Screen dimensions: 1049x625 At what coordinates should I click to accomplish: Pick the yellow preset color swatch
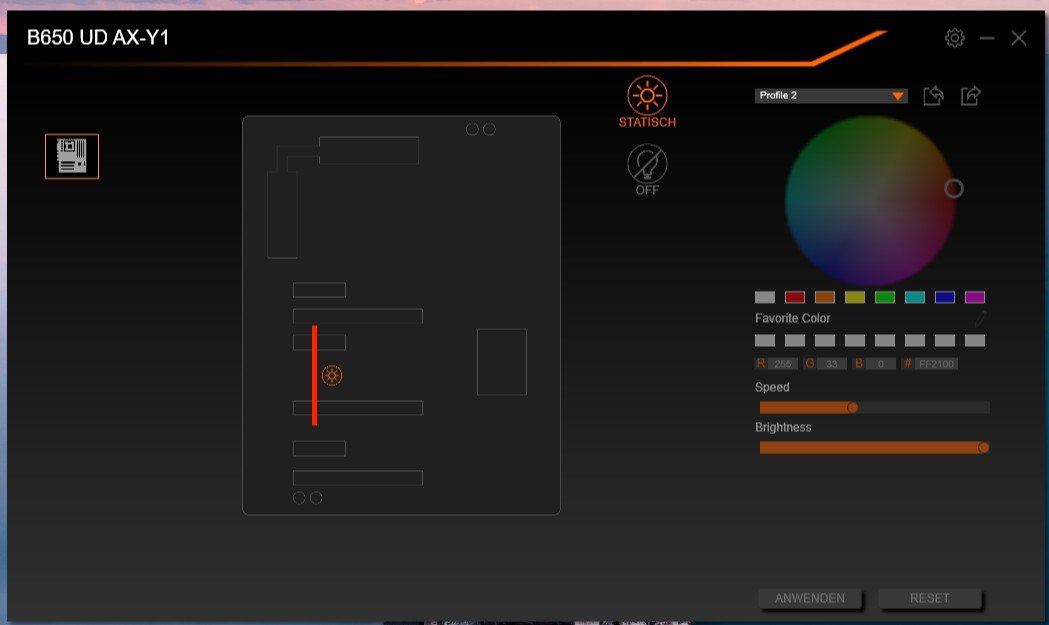click(x=855, y=297)
